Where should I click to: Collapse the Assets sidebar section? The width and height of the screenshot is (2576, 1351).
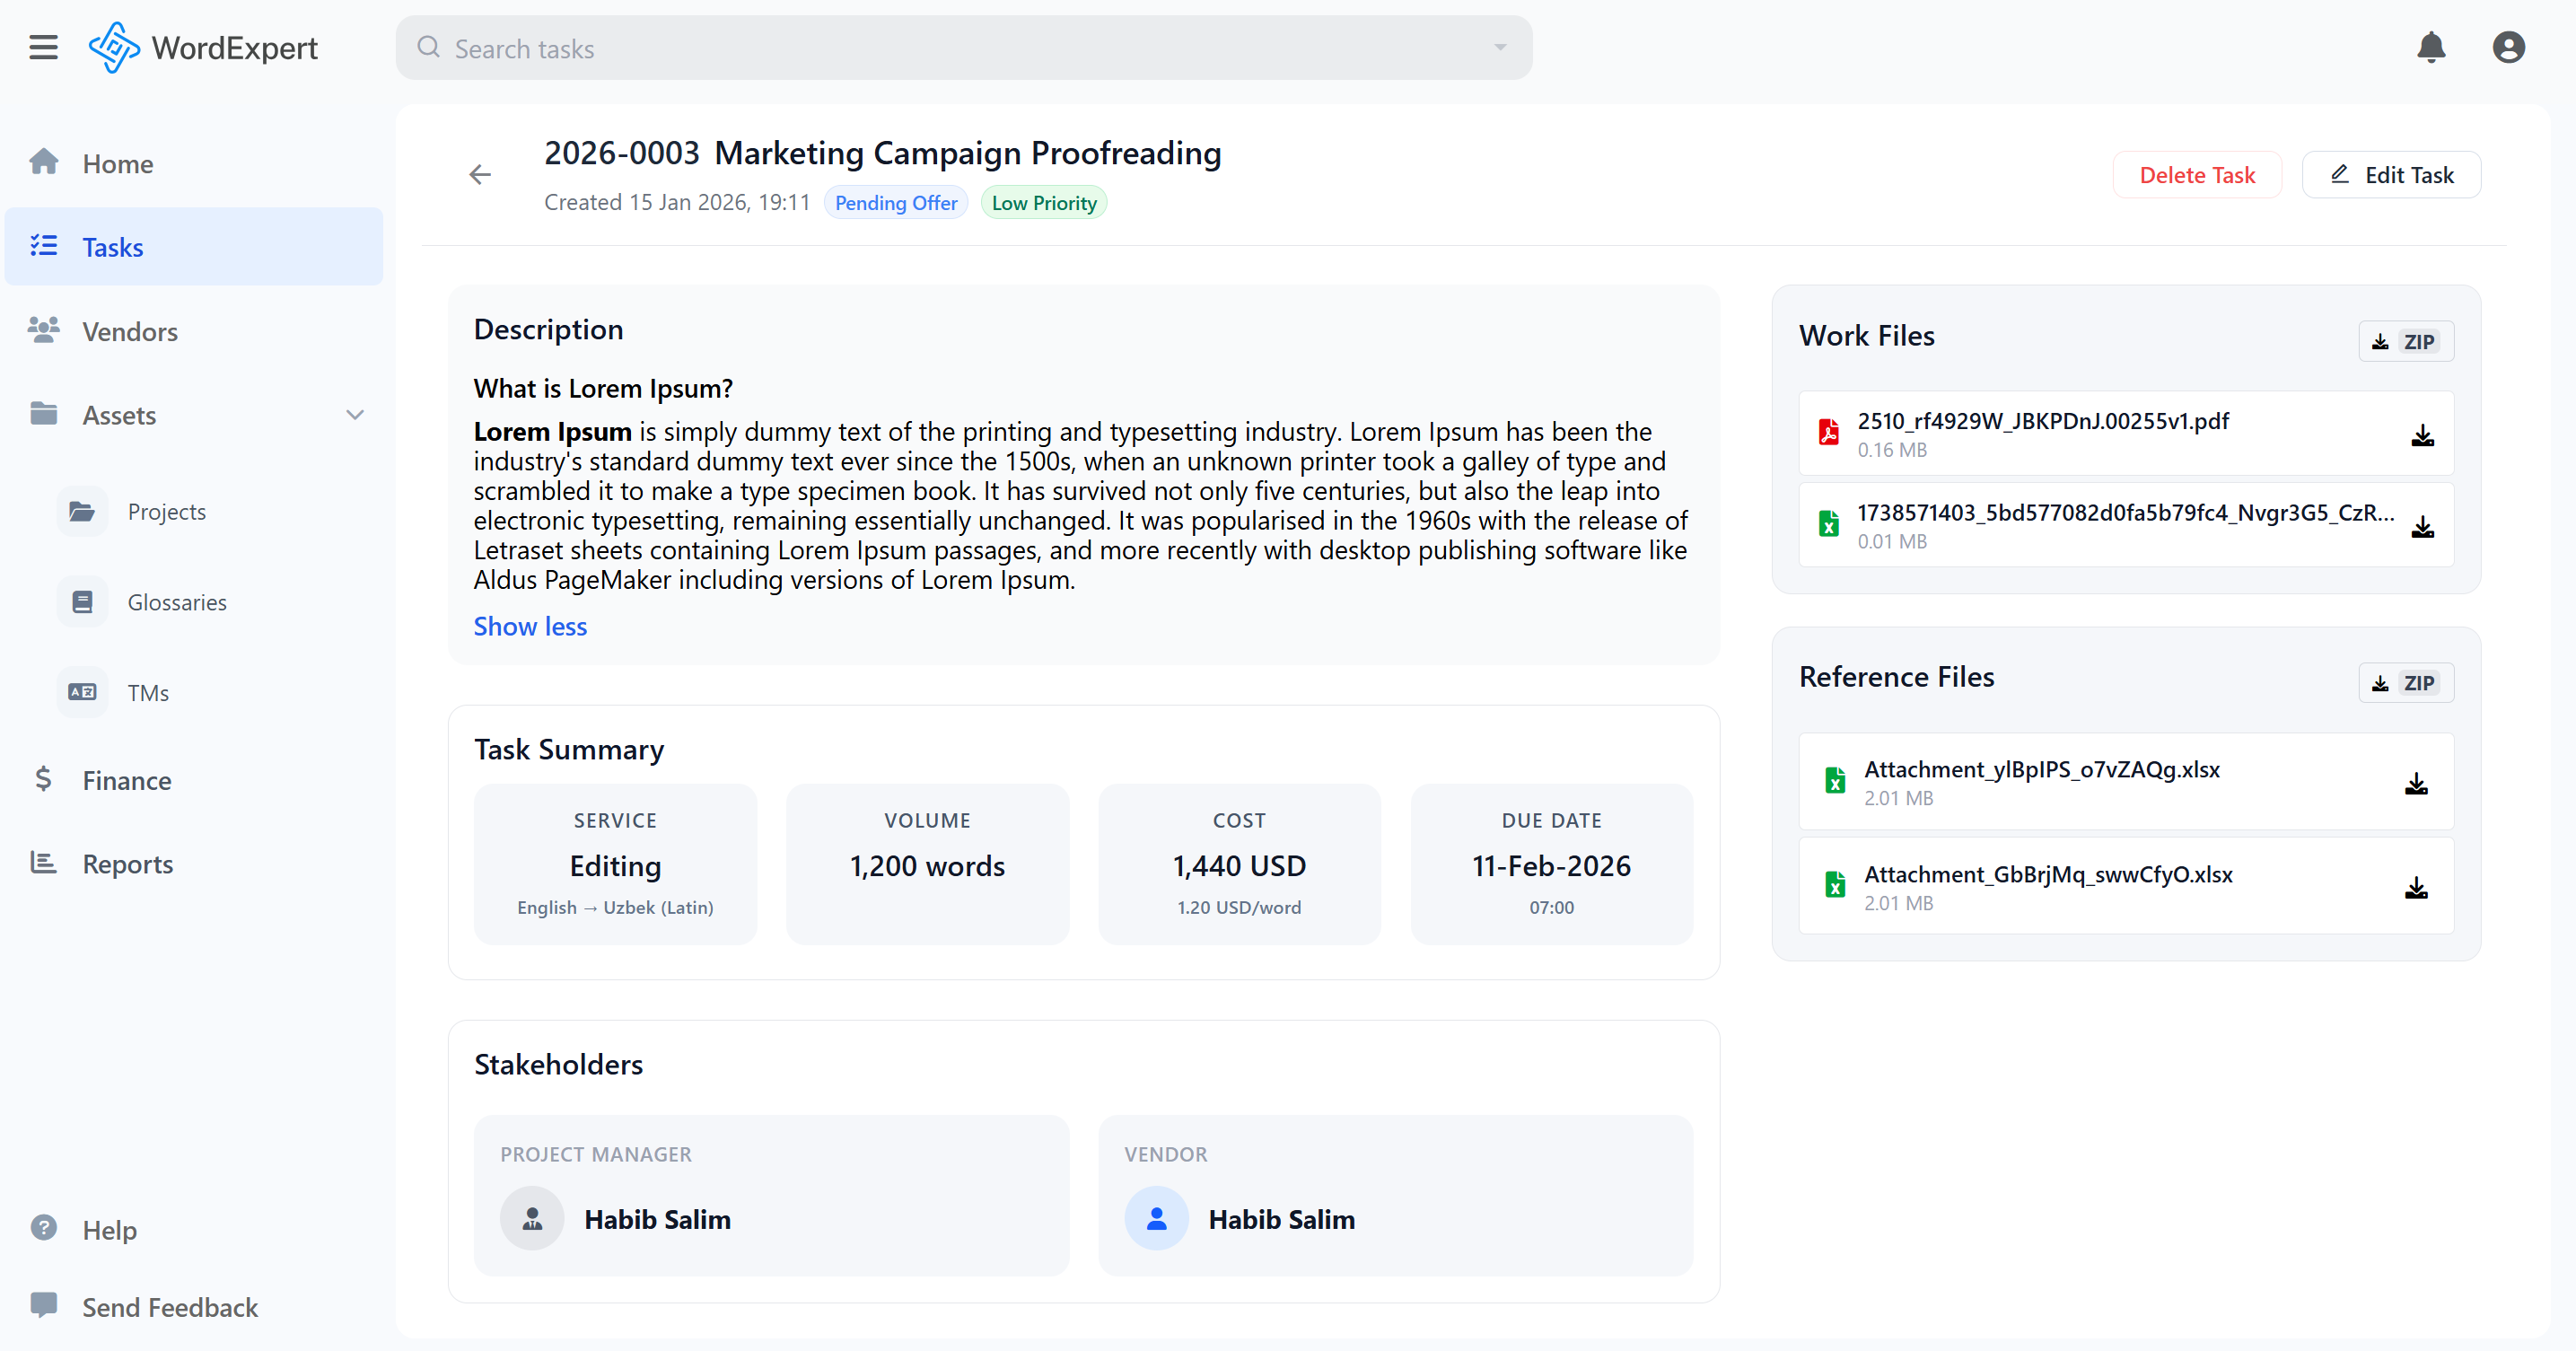pos(354,415)
